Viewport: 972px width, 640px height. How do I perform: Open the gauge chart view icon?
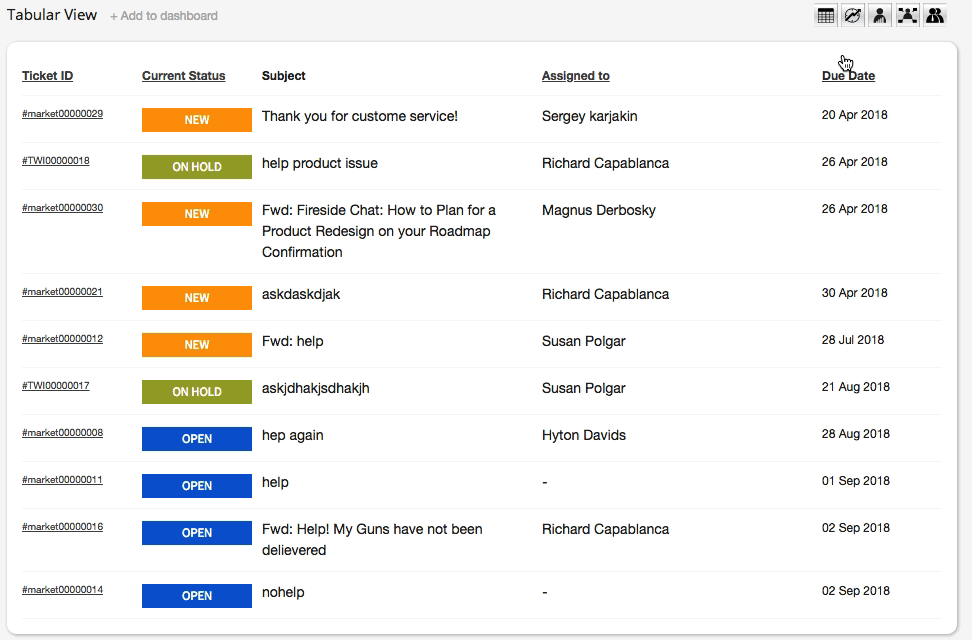[852, 15]
